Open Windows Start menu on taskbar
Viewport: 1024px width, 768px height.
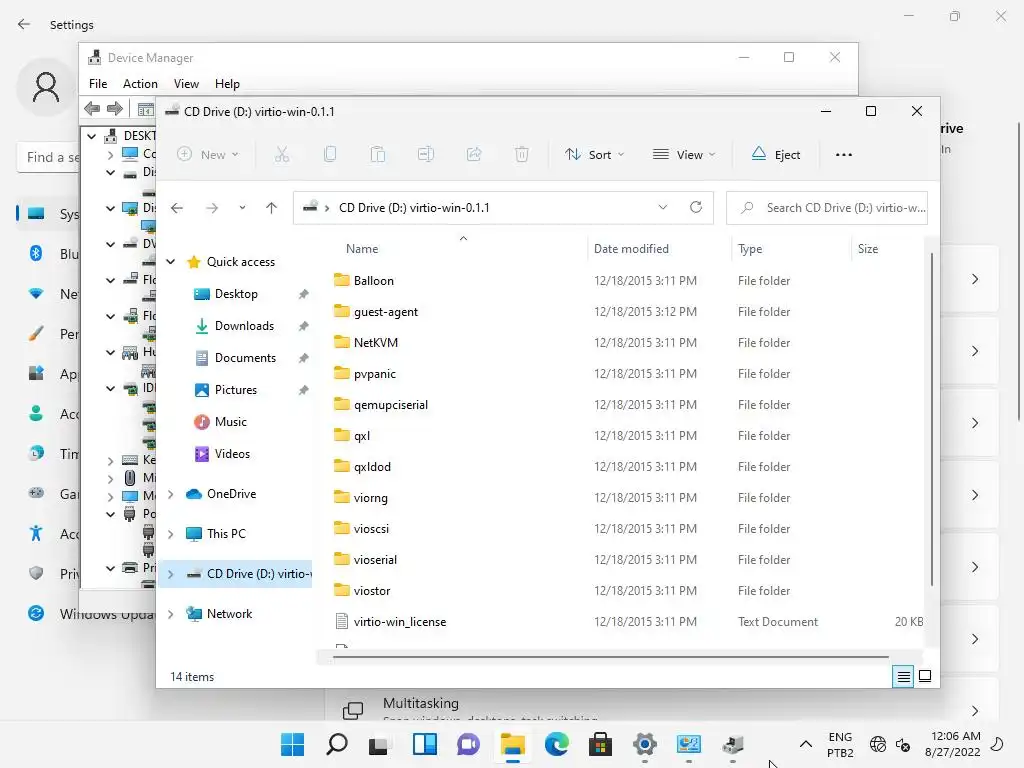[x=293, y=744]
